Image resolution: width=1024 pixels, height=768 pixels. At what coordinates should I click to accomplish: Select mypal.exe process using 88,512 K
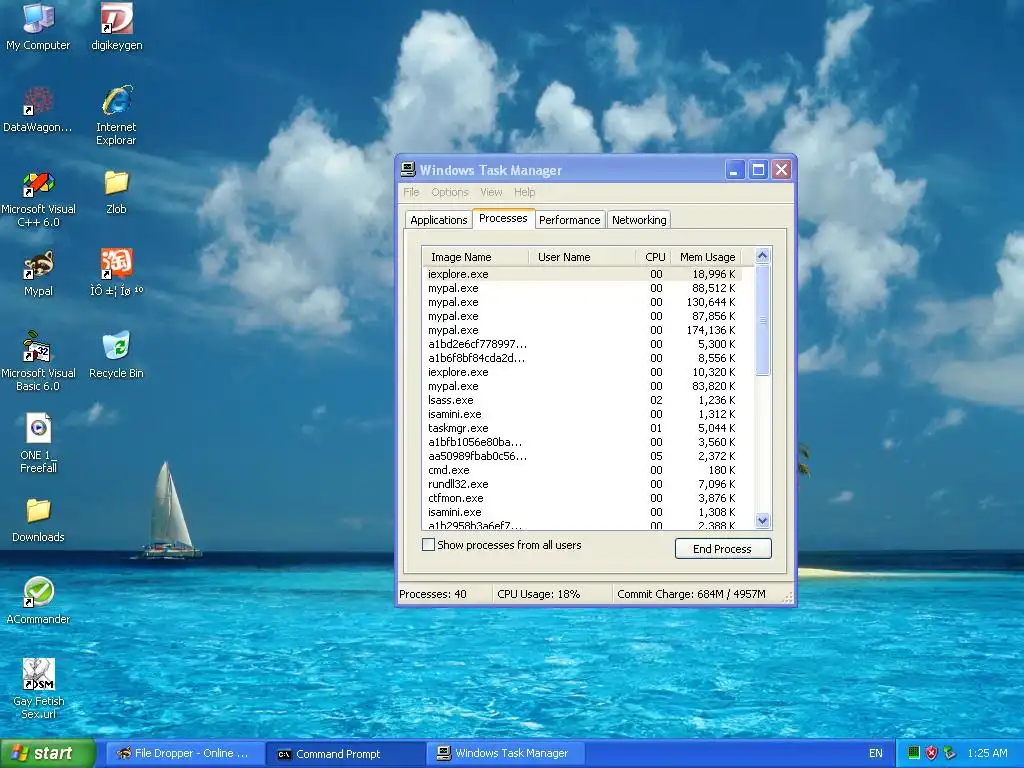pyautogui.click(x=583, y=288)
